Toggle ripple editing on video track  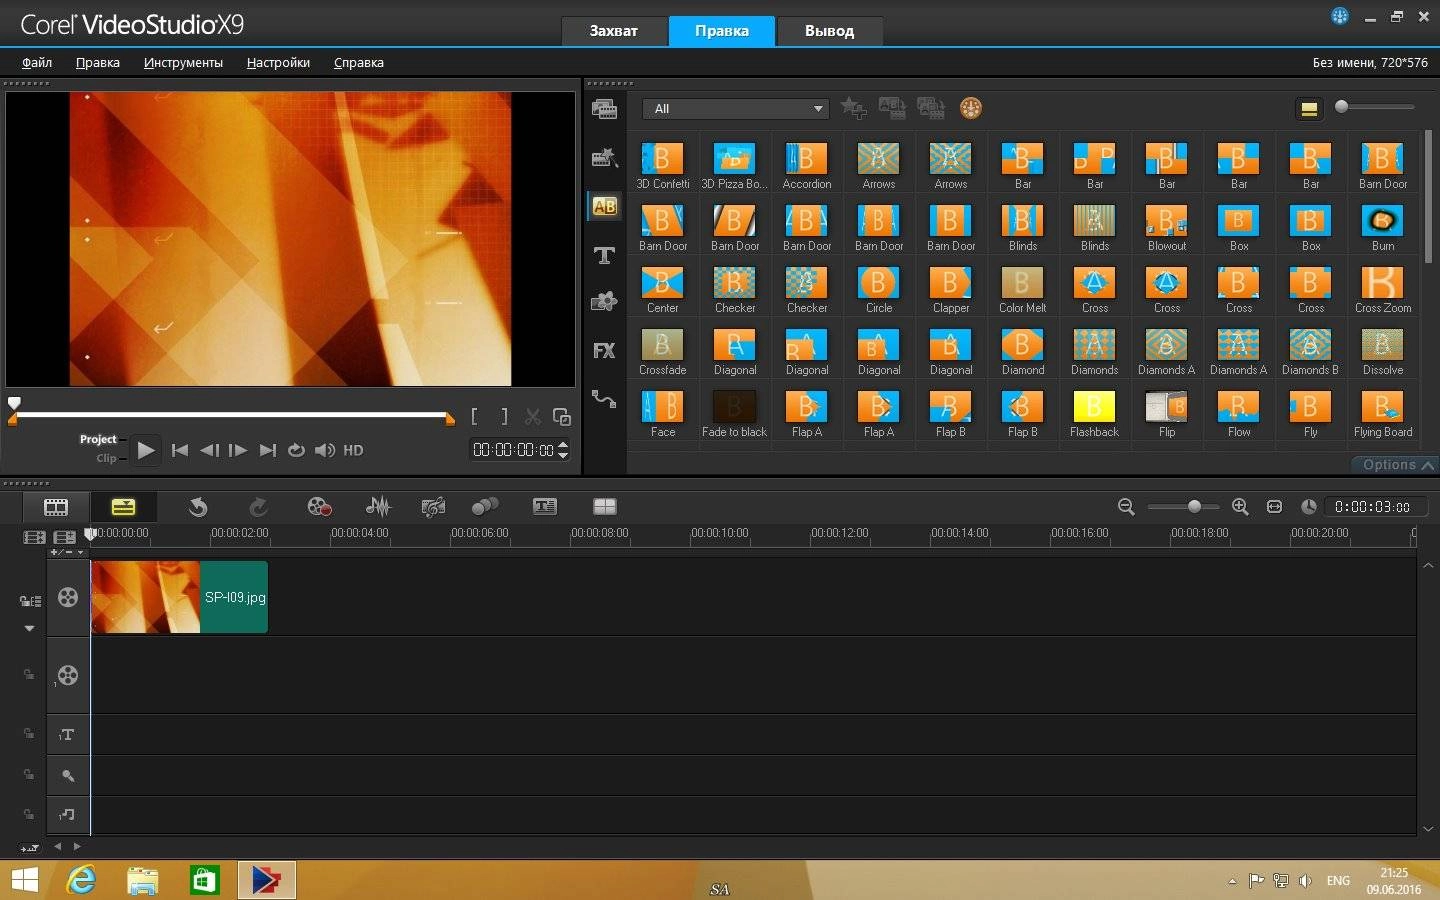[30, 601]
